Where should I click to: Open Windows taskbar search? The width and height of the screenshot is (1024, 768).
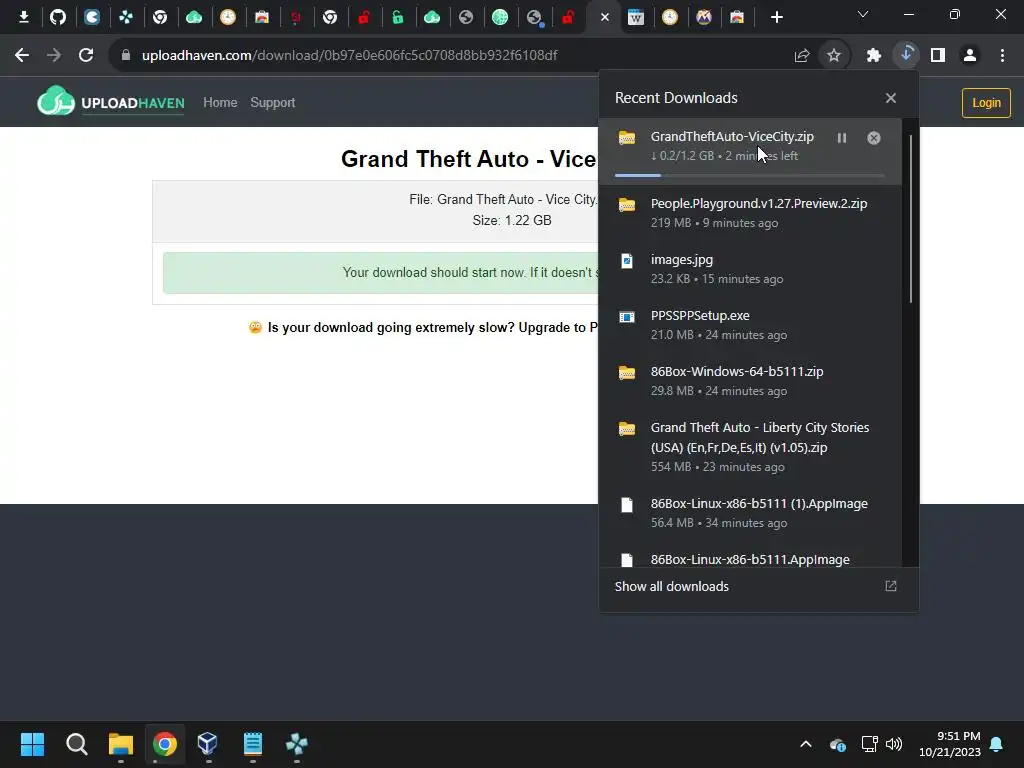[76, 744]
